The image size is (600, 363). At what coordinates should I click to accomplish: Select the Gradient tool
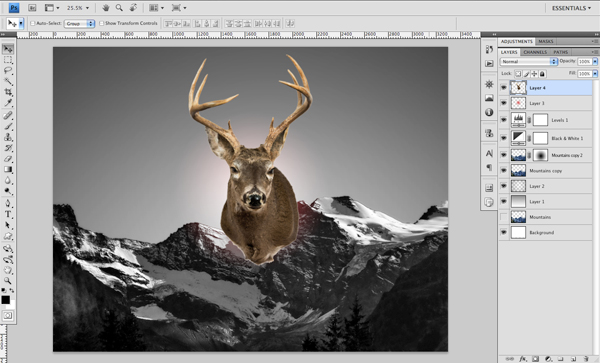(x=8, y=169)
